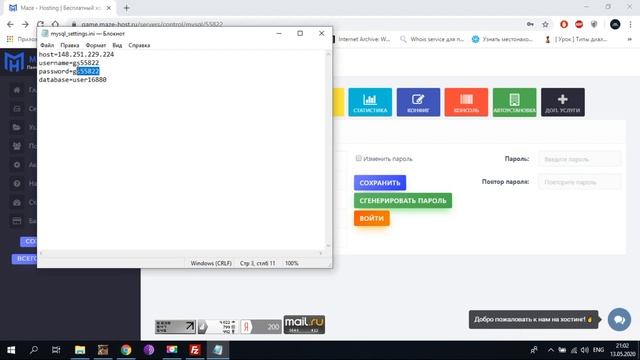Click the Opera extension icon in Chrome toolbar

564,24
